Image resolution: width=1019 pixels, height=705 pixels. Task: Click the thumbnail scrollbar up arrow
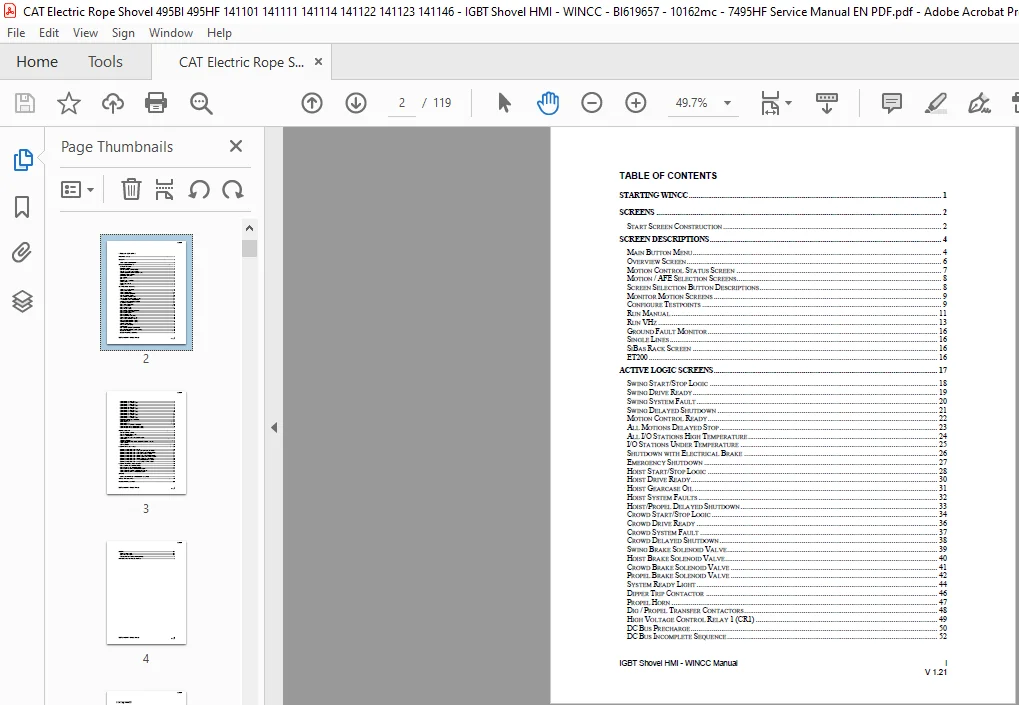(x=250, y=228)
